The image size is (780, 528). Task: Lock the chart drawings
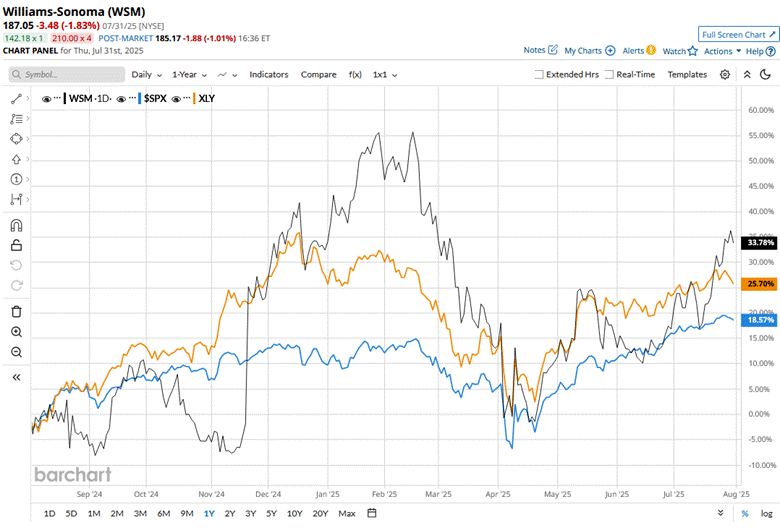pyautogui.click(x=16, y=245)
